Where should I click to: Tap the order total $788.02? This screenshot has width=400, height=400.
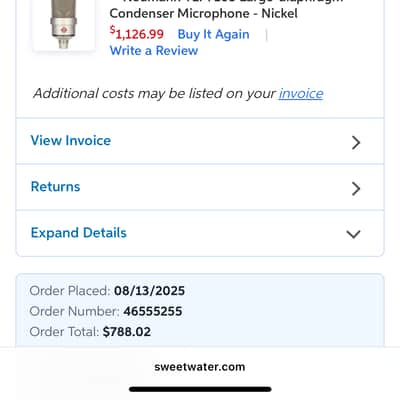pyautogui.click(x=127, y=332)
